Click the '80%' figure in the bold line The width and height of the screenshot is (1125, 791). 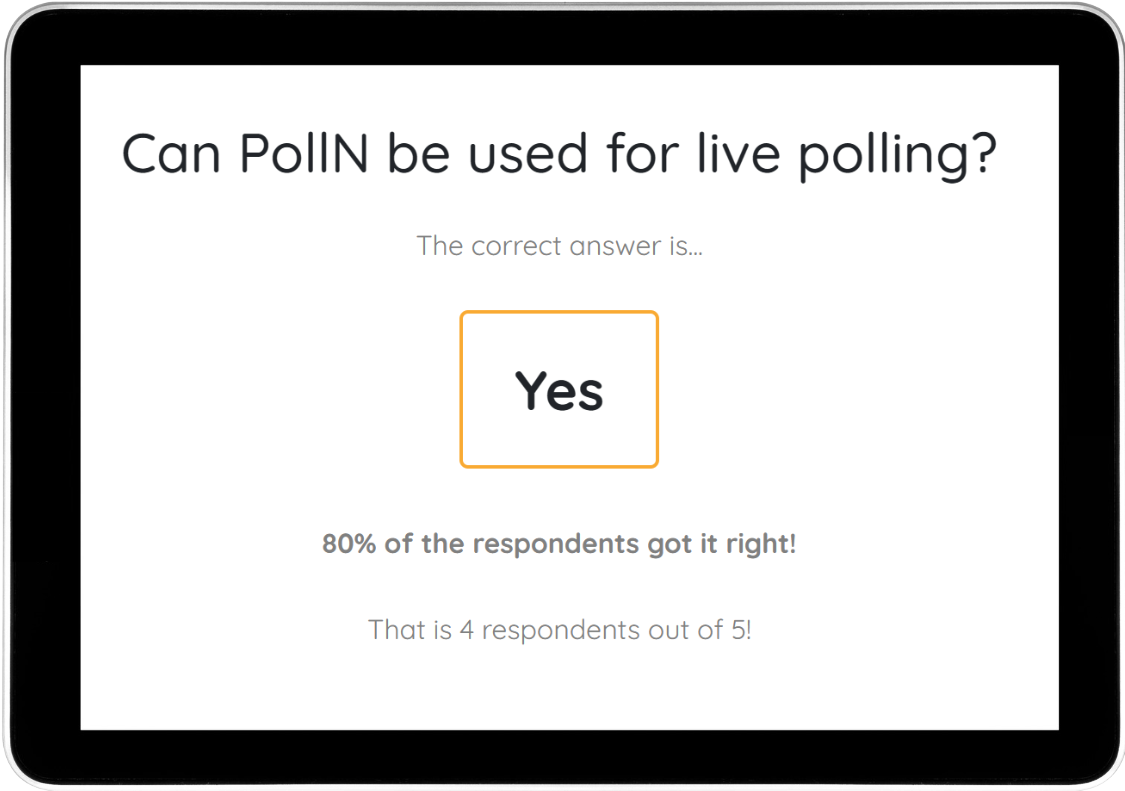click(x=345, y=544)
